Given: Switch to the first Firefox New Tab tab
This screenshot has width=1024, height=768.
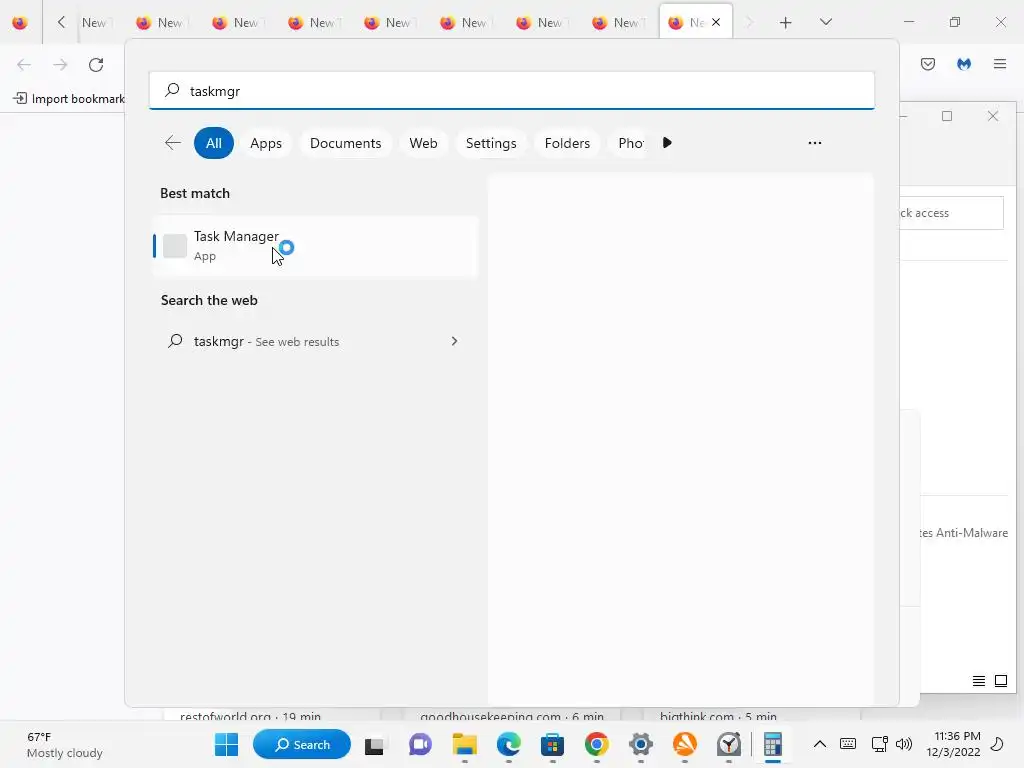Looking at the screenshot, I should (x=97, y=23).
